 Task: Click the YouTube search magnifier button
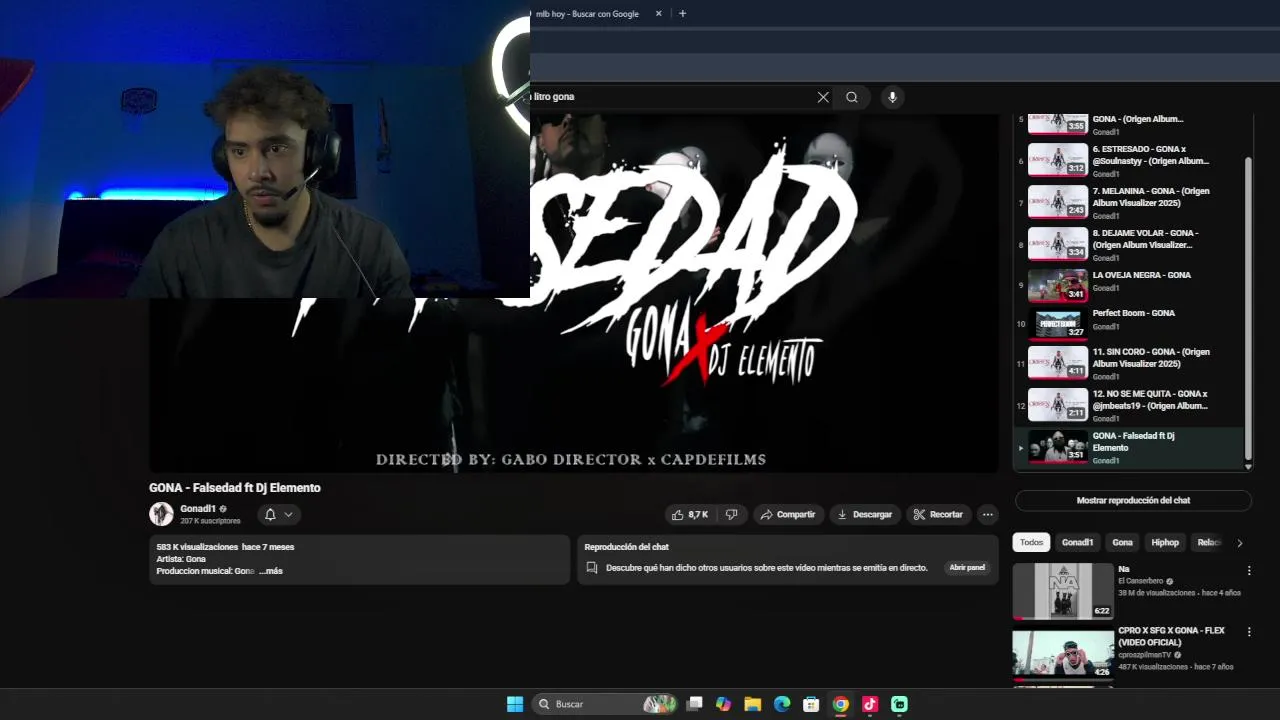coord(852,97)
